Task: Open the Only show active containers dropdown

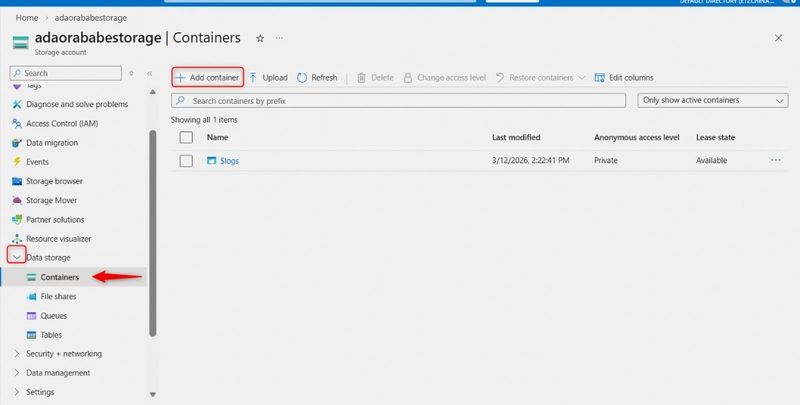Action: pyautogui.click(x=712, y=100)
